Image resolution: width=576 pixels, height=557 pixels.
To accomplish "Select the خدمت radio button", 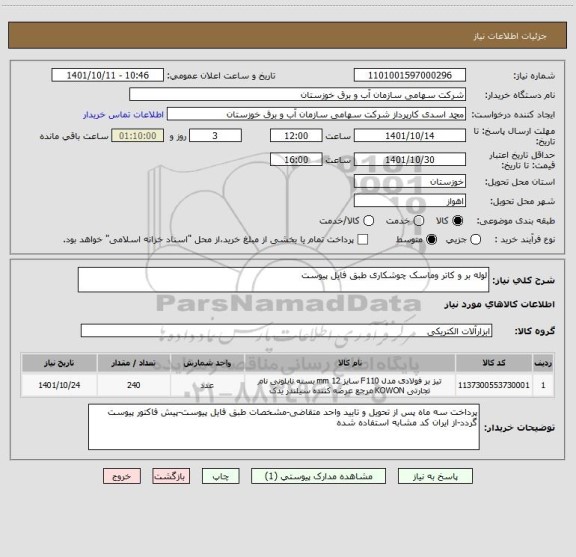I will [x=419, y=221].
